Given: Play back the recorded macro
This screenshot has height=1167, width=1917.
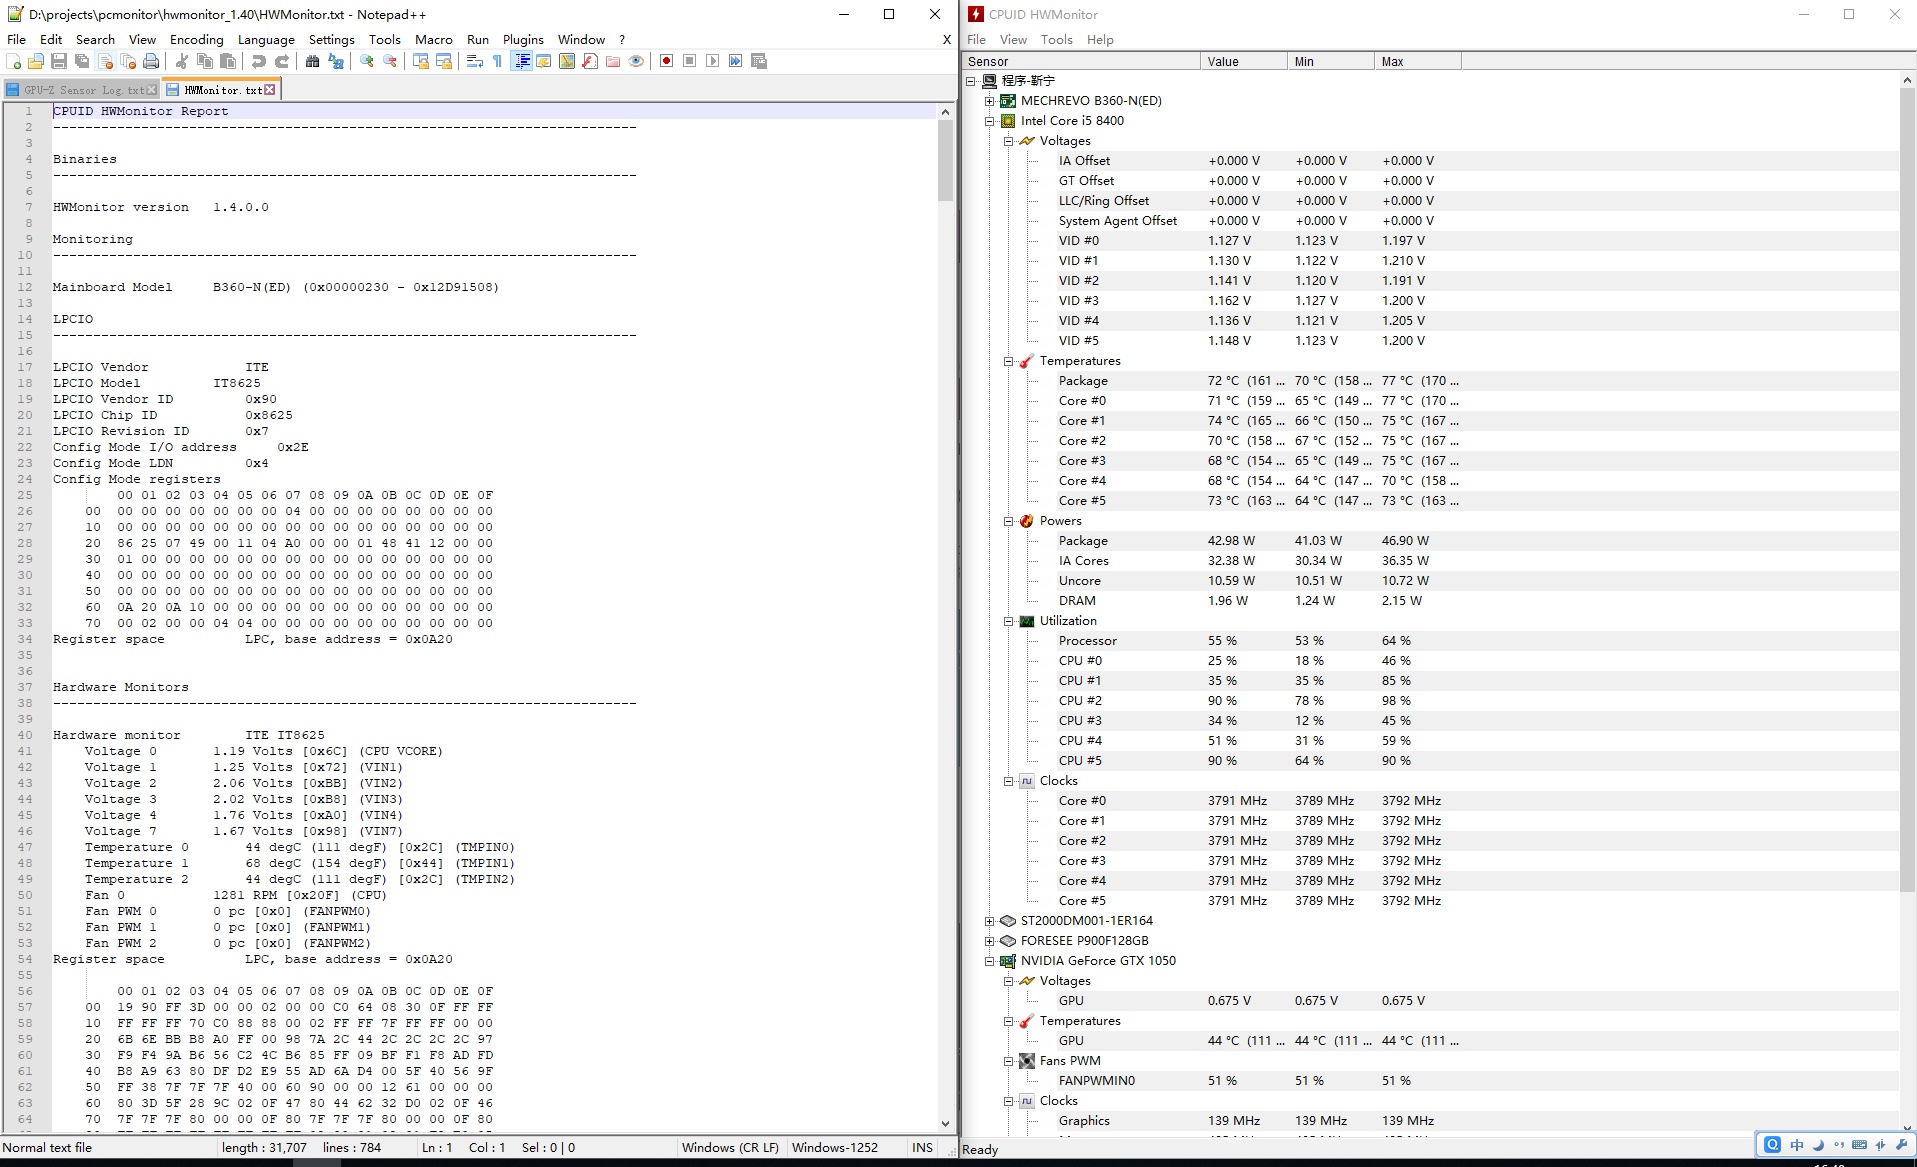Looking at the screenshot, I should (x=713, y=61).
